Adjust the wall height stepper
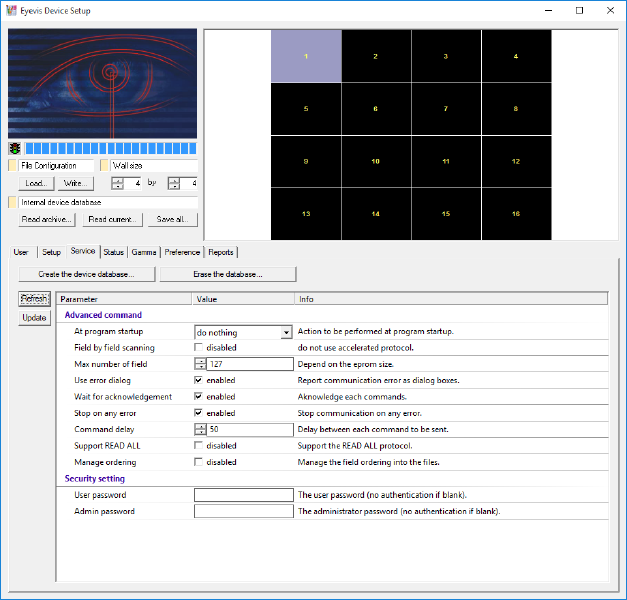The image size is (627, 600). click(x=174, y=183)
